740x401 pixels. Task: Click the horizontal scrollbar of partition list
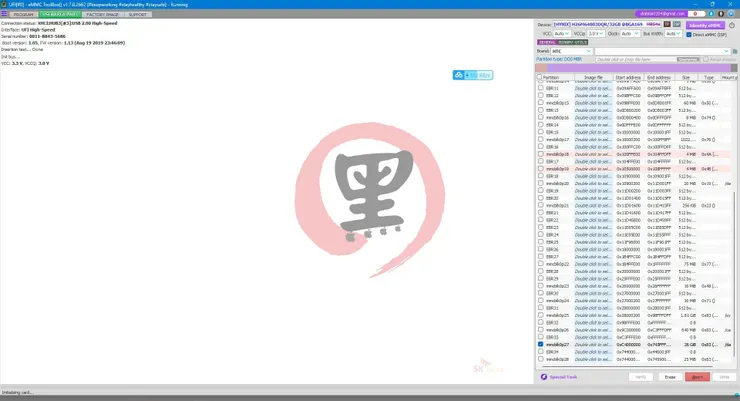tap(628, 366)
